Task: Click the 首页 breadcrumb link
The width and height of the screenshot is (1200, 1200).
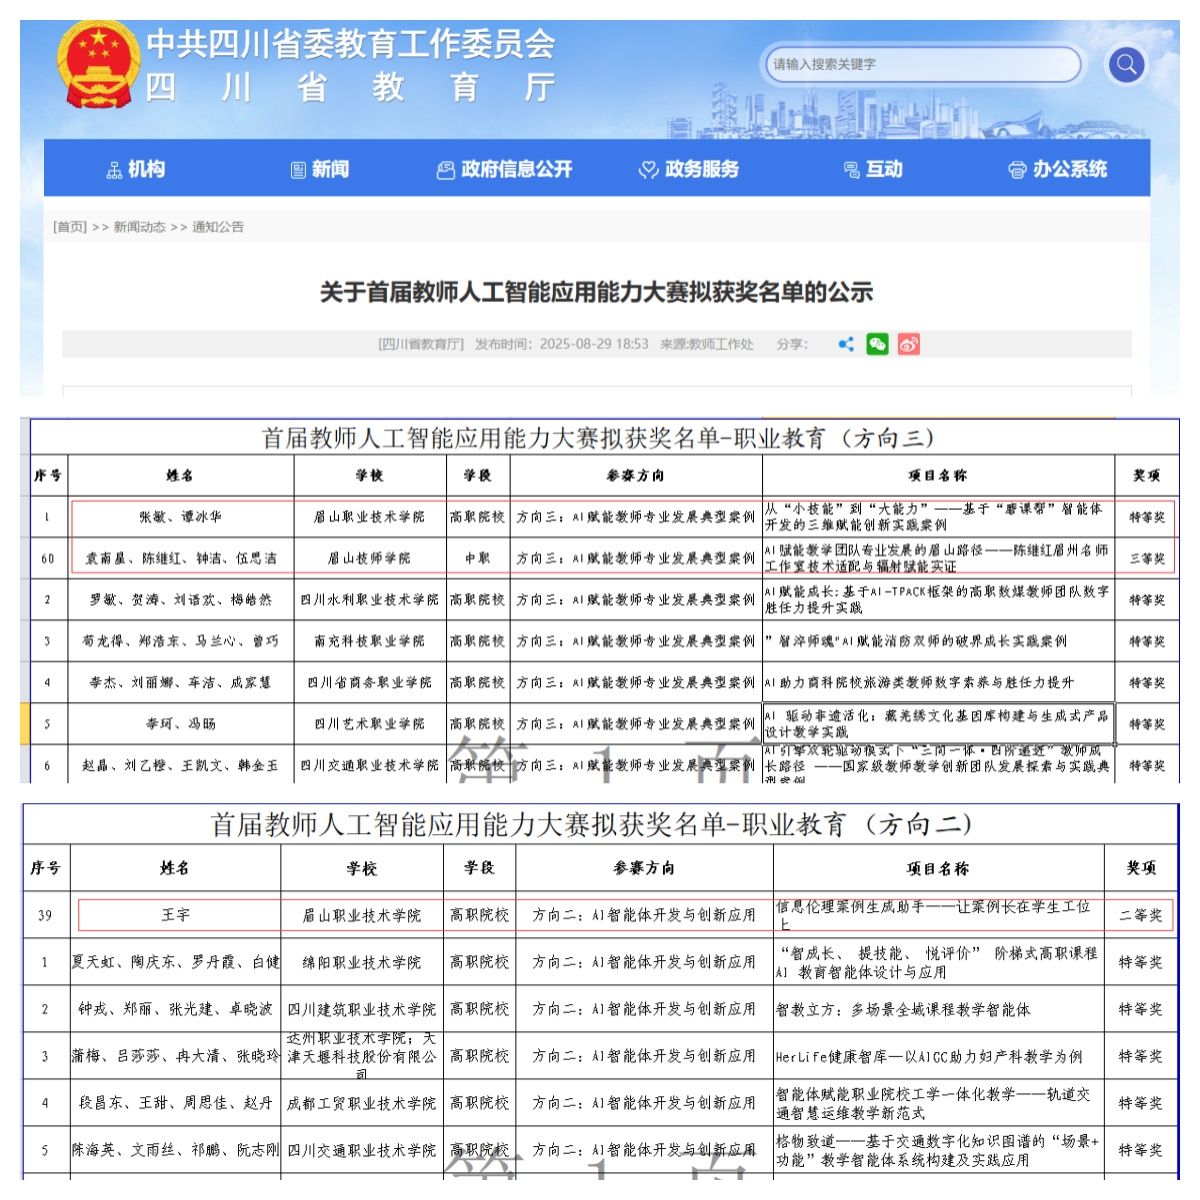Action: pos(70,227)
